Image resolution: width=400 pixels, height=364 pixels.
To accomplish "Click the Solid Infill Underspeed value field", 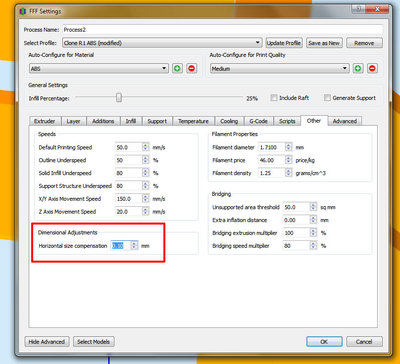I will [129, 173].
